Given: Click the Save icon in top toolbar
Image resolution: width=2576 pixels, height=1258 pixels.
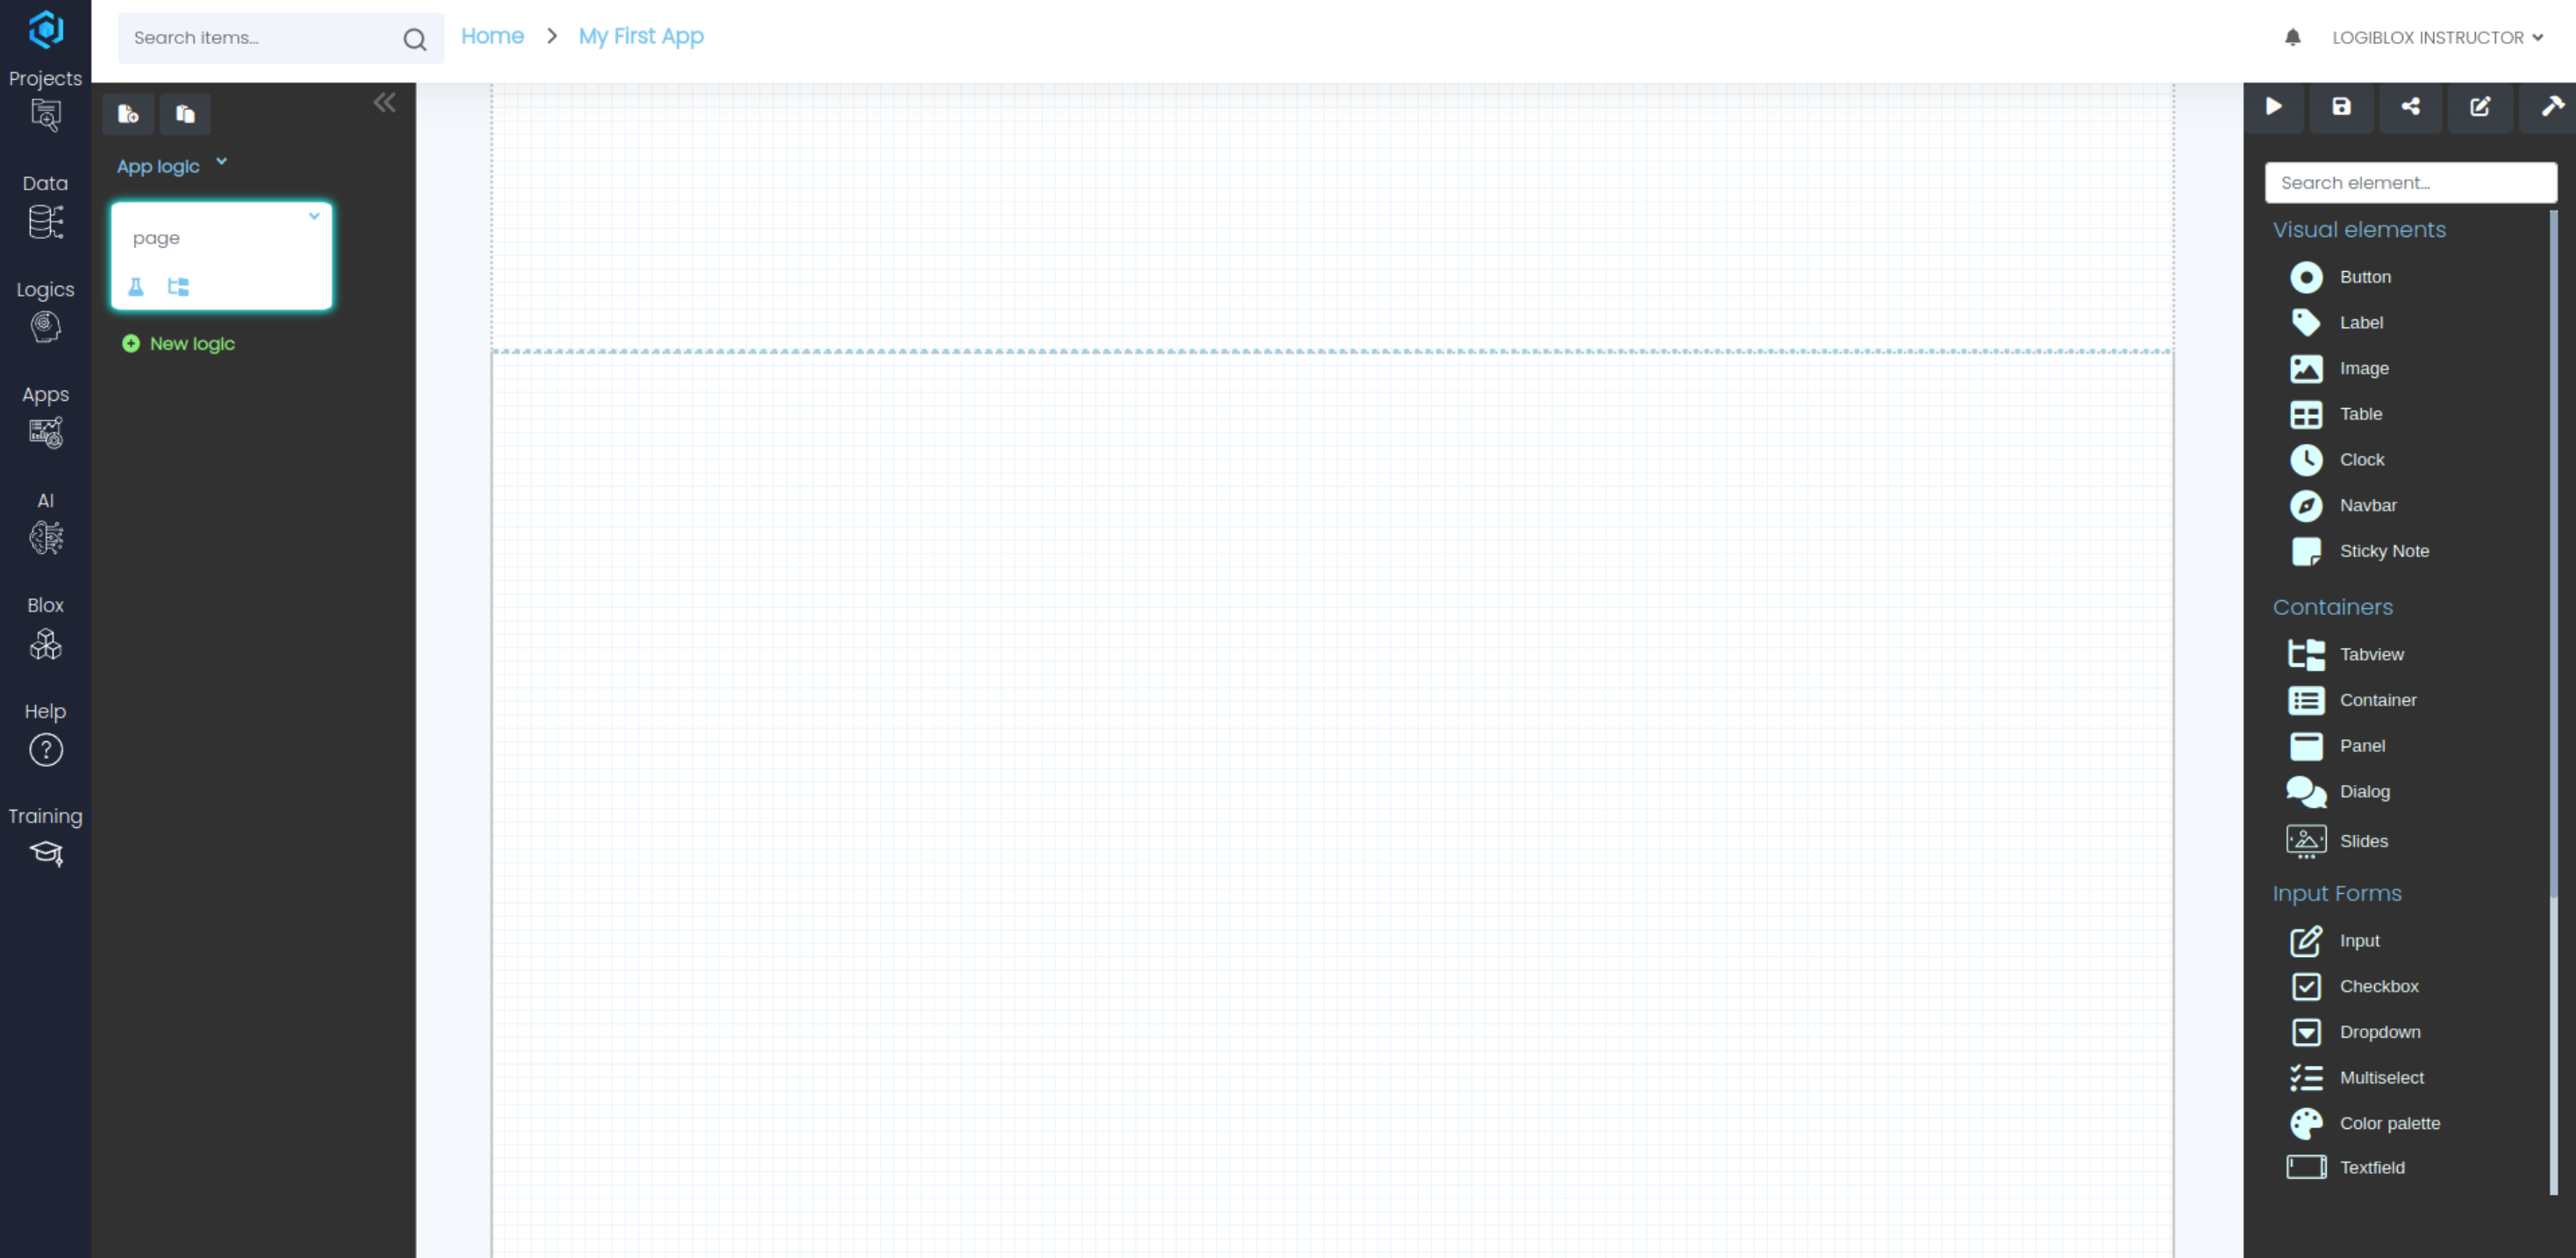Looking at the screenshot, I should click(x=2341, y=107).
